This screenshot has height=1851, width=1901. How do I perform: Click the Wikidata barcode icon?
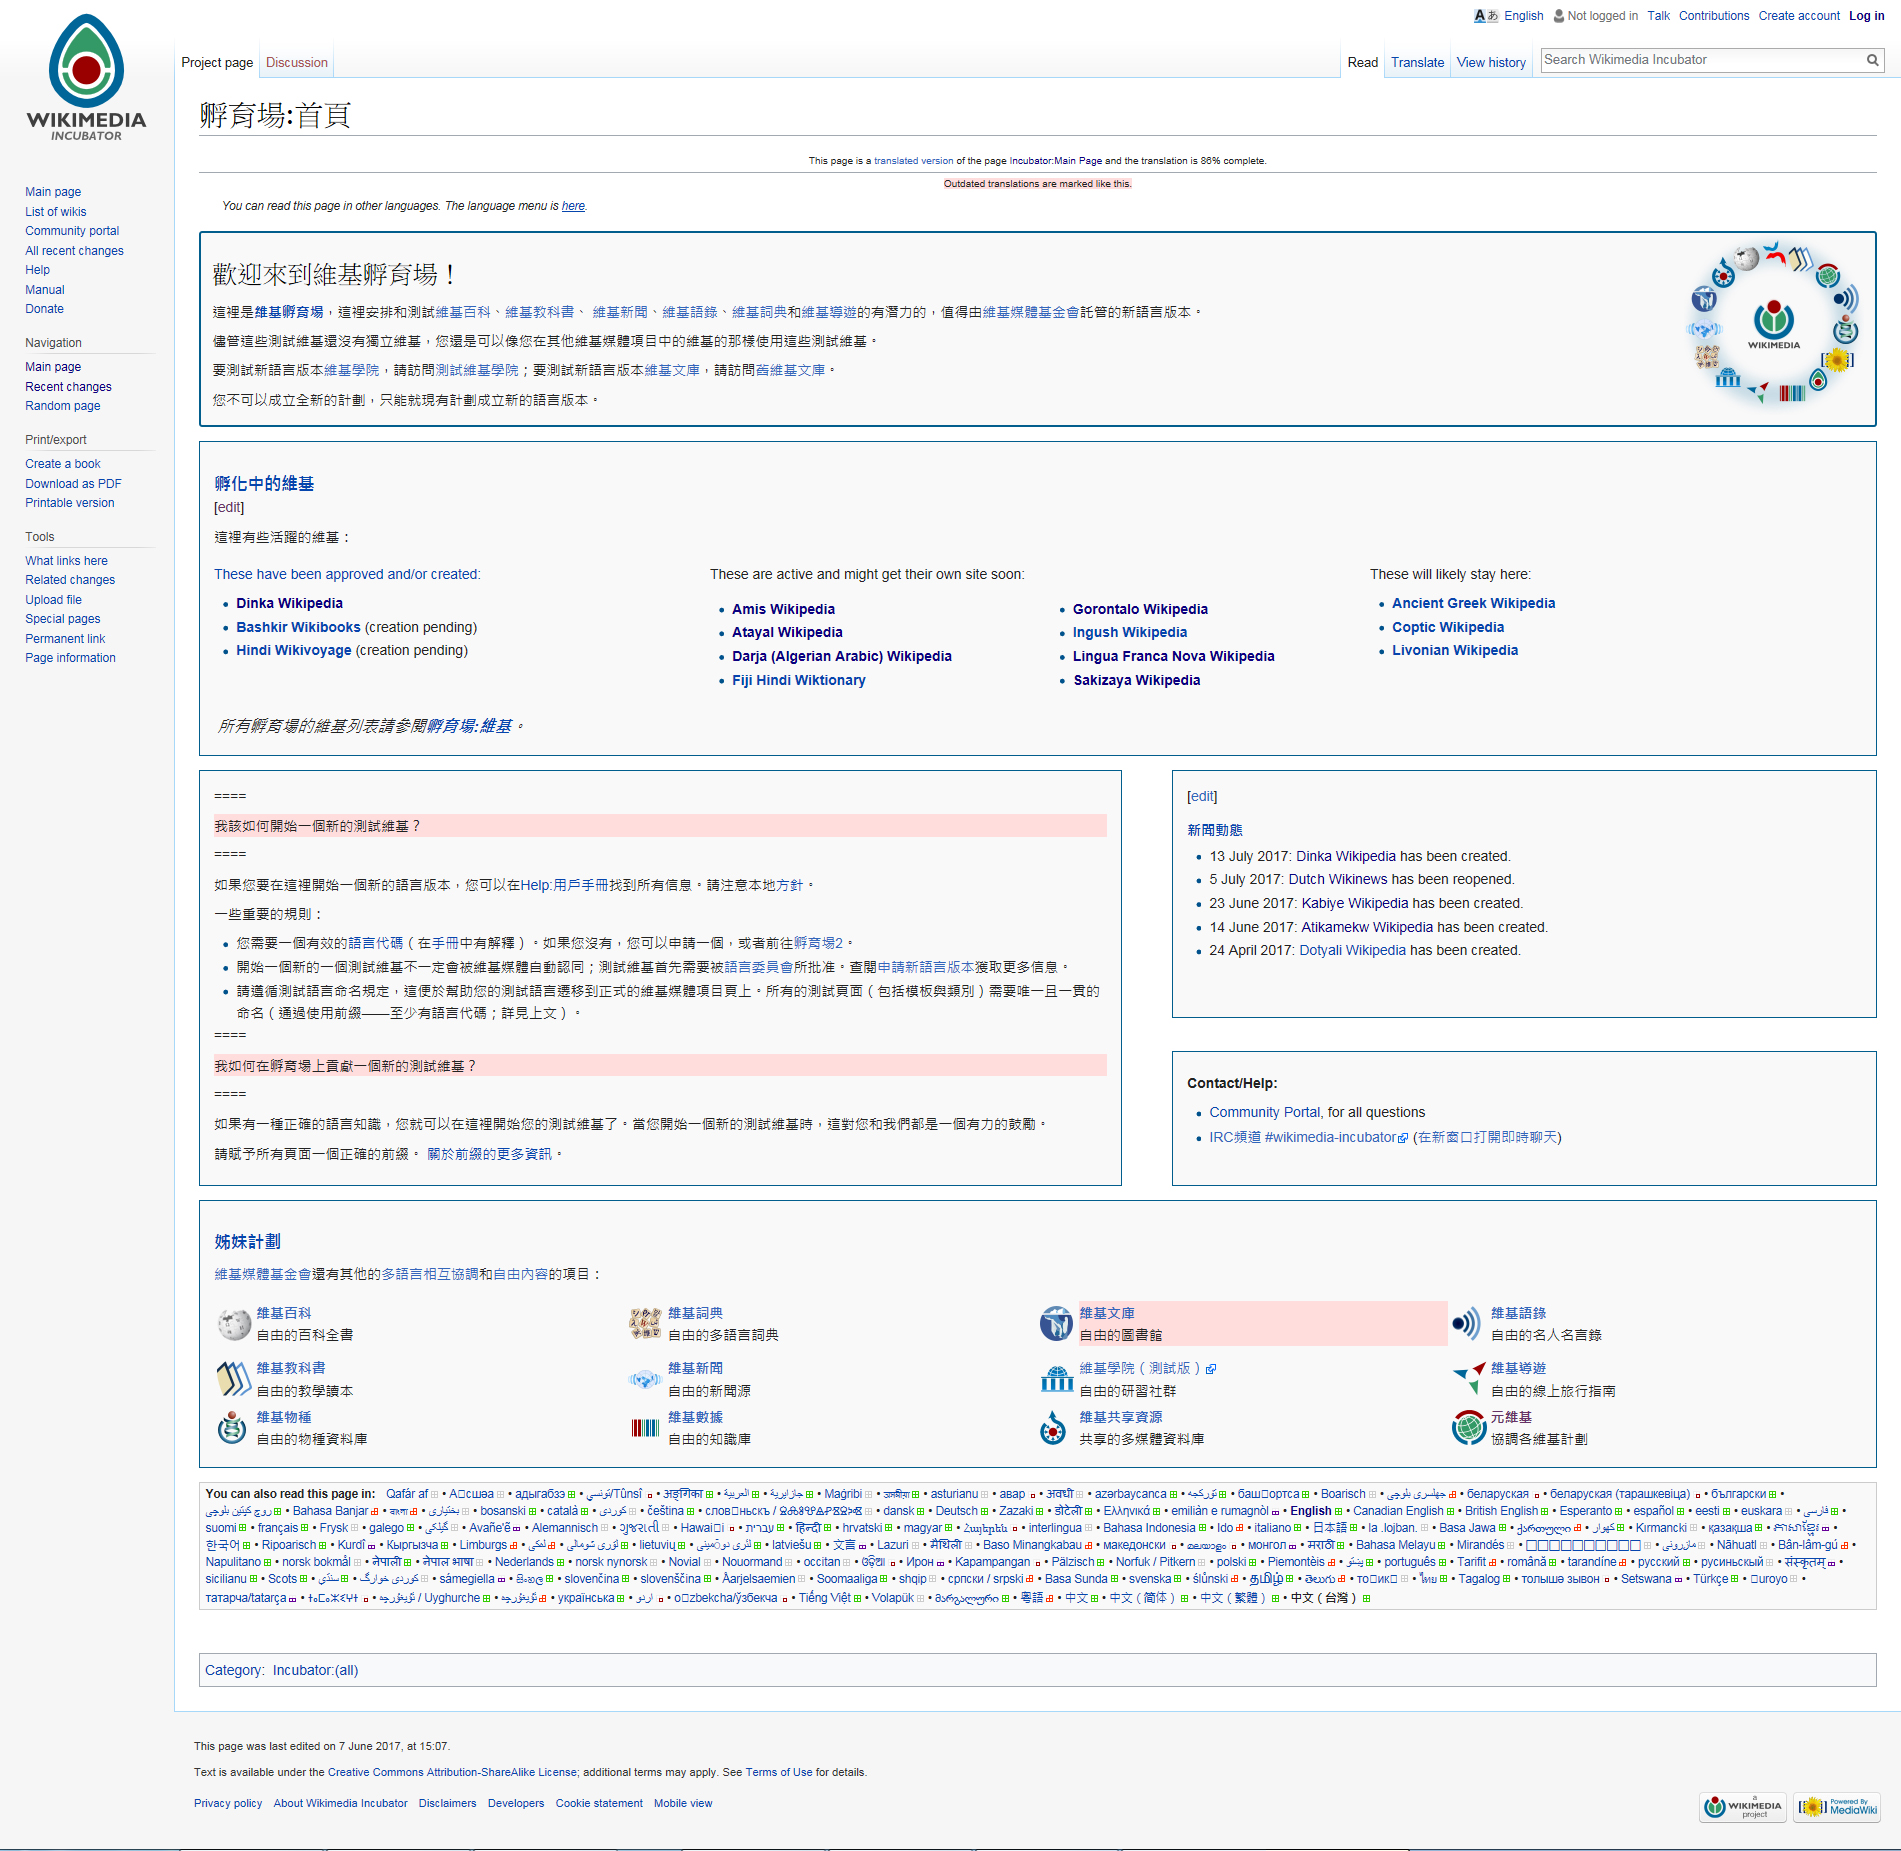tap(645, 1428)
